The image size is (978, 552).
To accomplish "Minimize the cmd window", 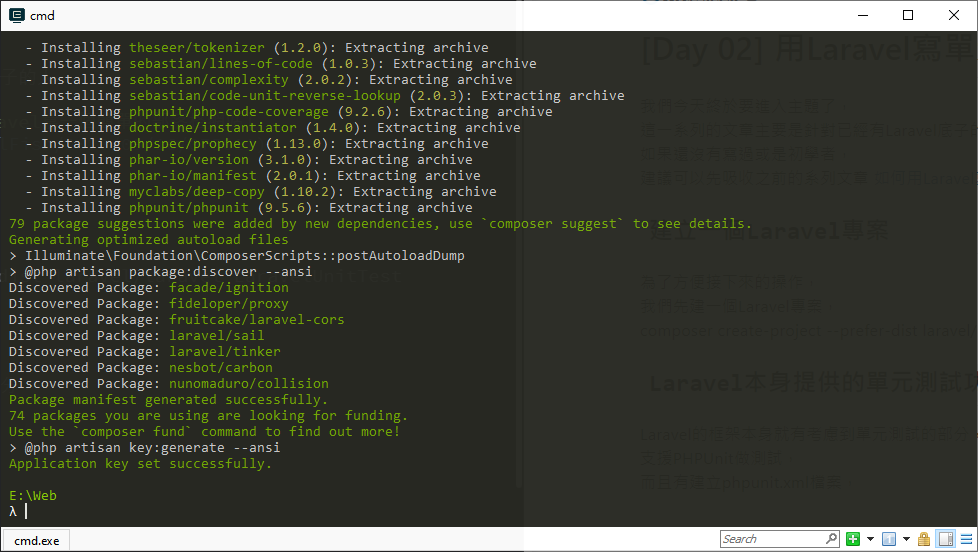I will pyautogui.click(x=863, y=16).
